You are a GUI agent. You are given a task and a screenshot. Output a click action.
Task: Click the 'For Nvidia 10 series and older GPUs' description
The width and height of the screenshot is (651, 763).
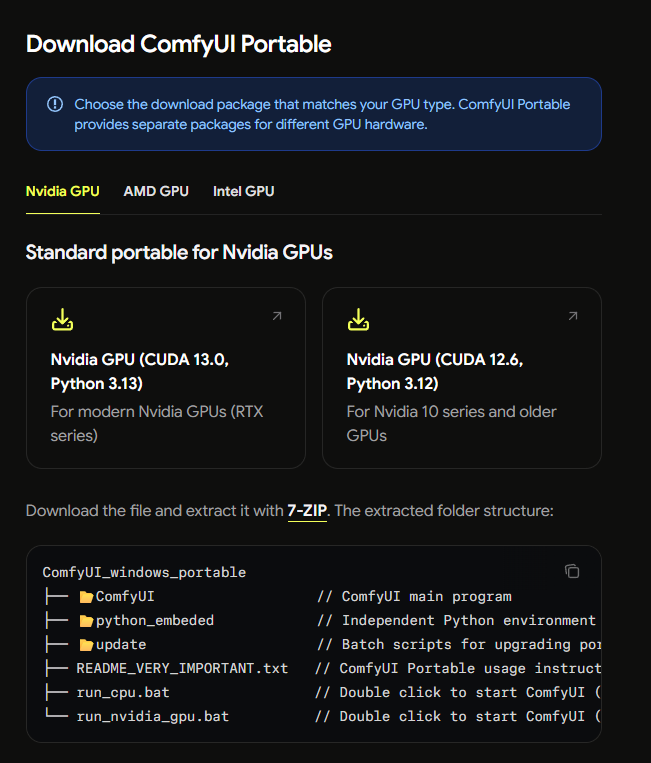452,423
